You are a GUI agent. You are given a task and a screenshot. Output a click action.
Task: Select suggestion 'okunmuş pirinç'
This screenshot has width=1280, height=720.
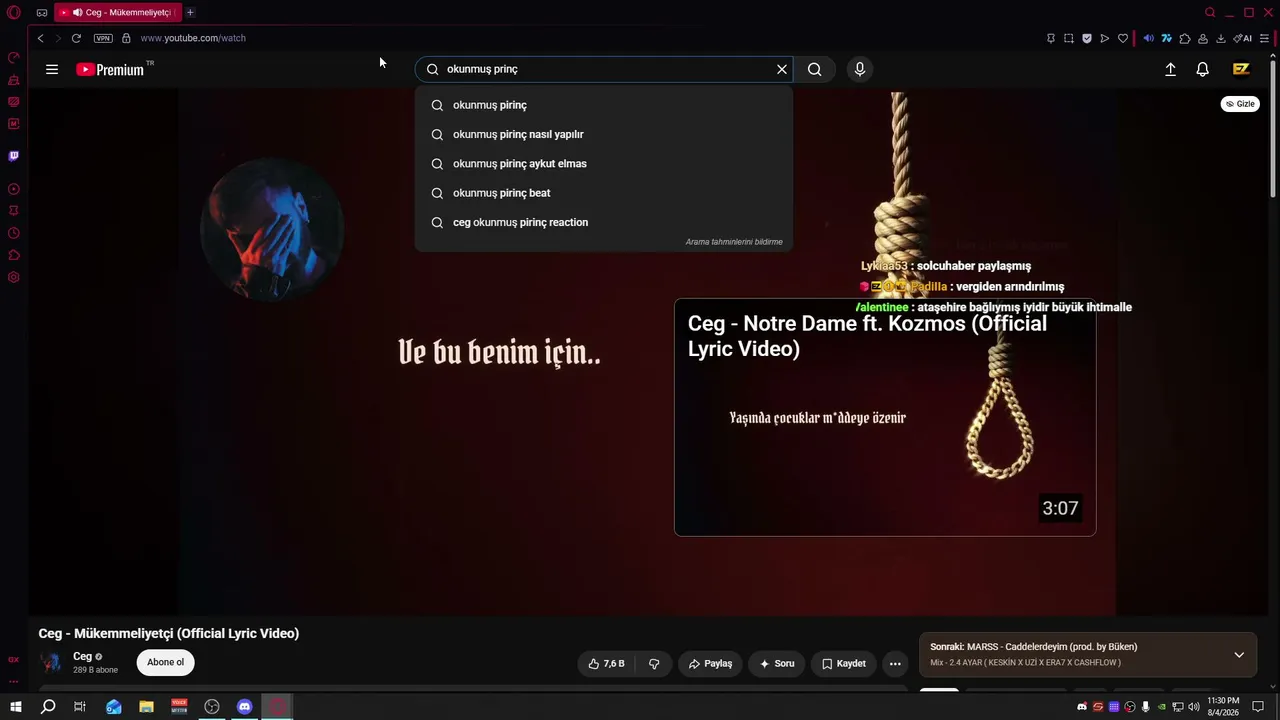(x=604, y=105)
